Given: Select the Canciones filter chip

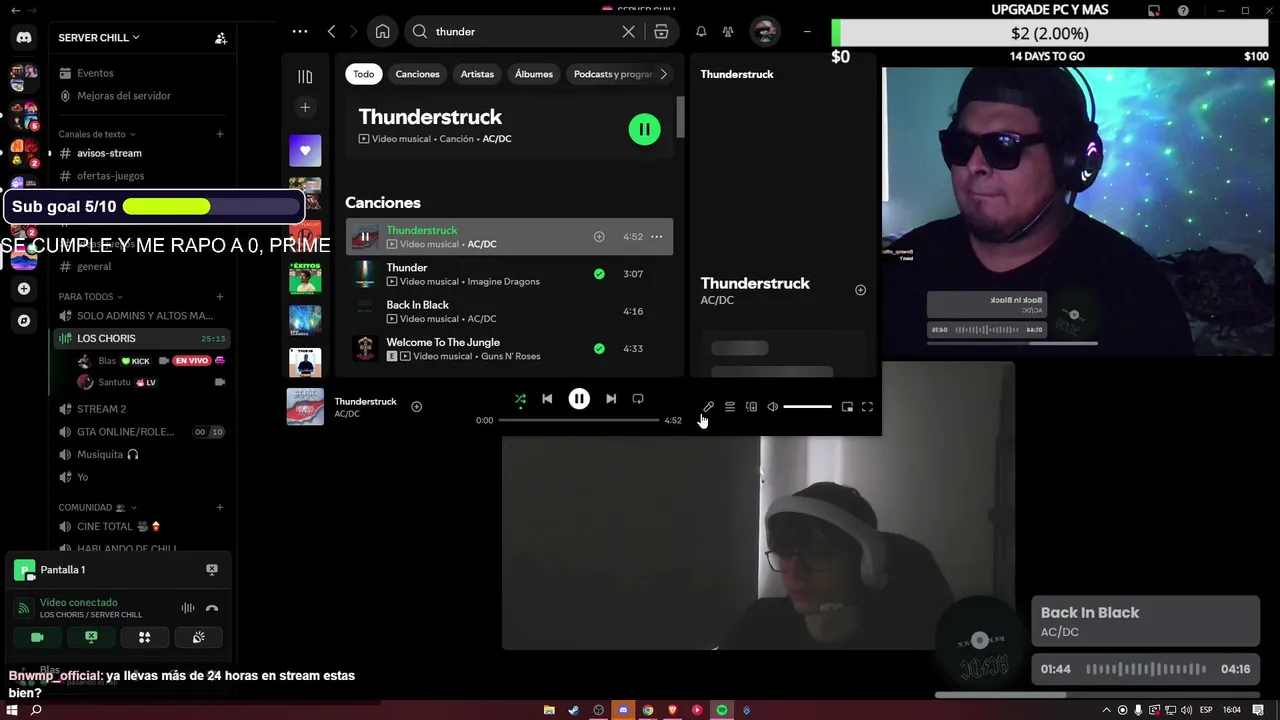Looking at the screenshot, I should point(417,74).
